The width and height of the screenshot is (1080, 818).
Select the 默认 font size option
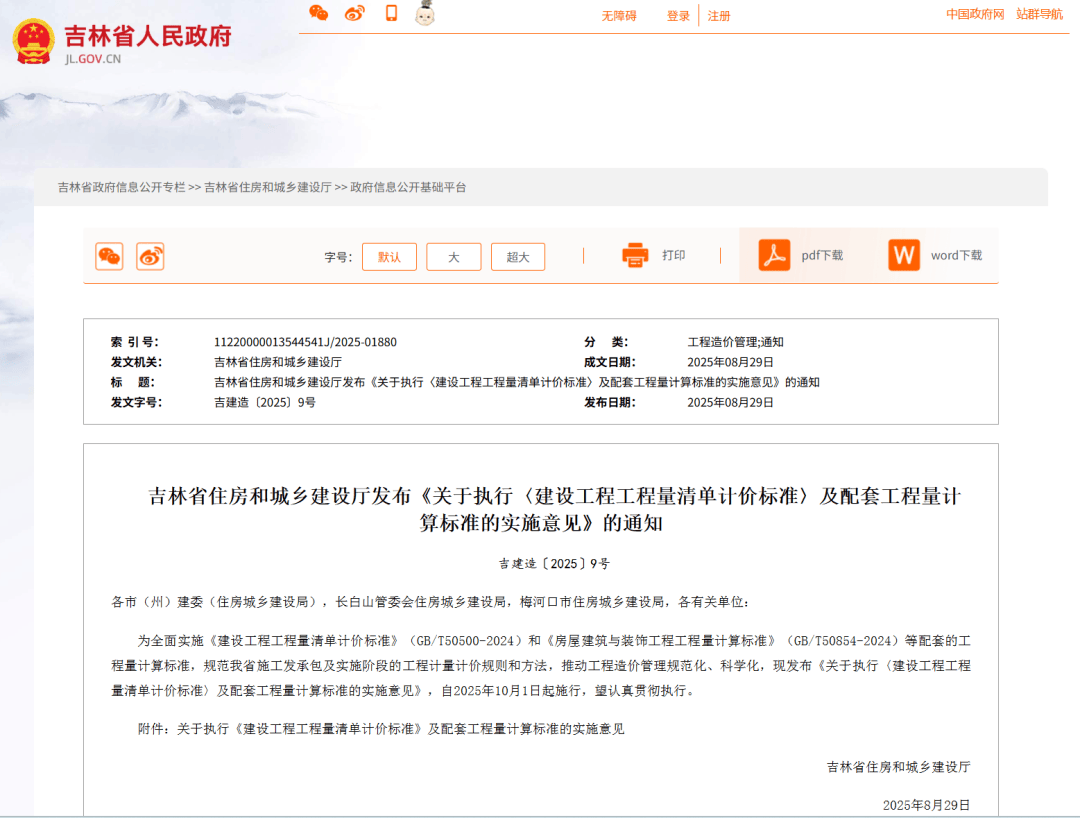[x=389, y=257]
